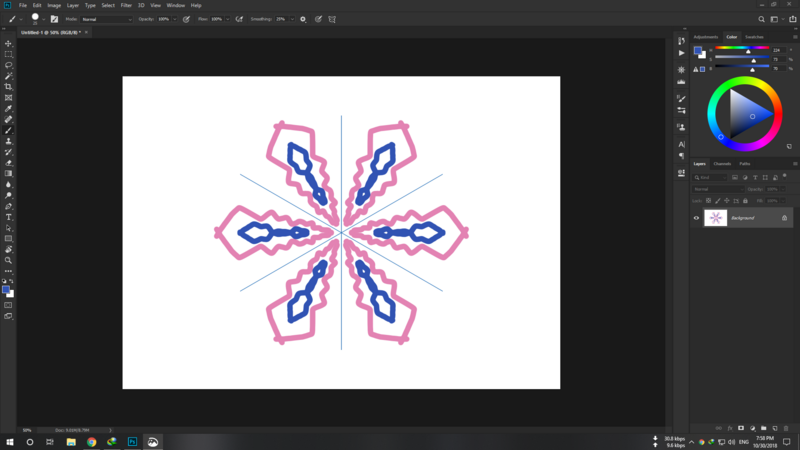Open the symmetry paint butterfly options
The height and width of the screenshot is (450, 800).
coord(332,19)
